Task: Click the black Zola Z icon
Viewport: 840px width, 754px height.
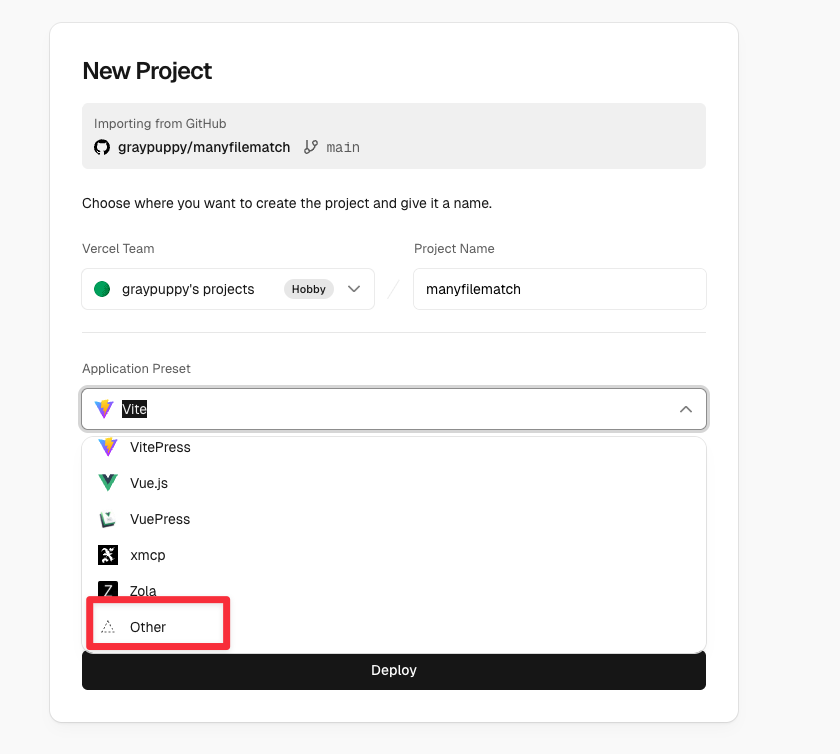Action: click(x=108, y=590)
